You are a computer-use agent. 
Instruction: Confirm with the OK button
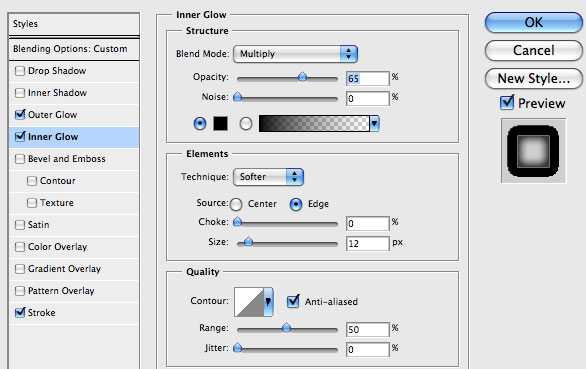point(534,22)
